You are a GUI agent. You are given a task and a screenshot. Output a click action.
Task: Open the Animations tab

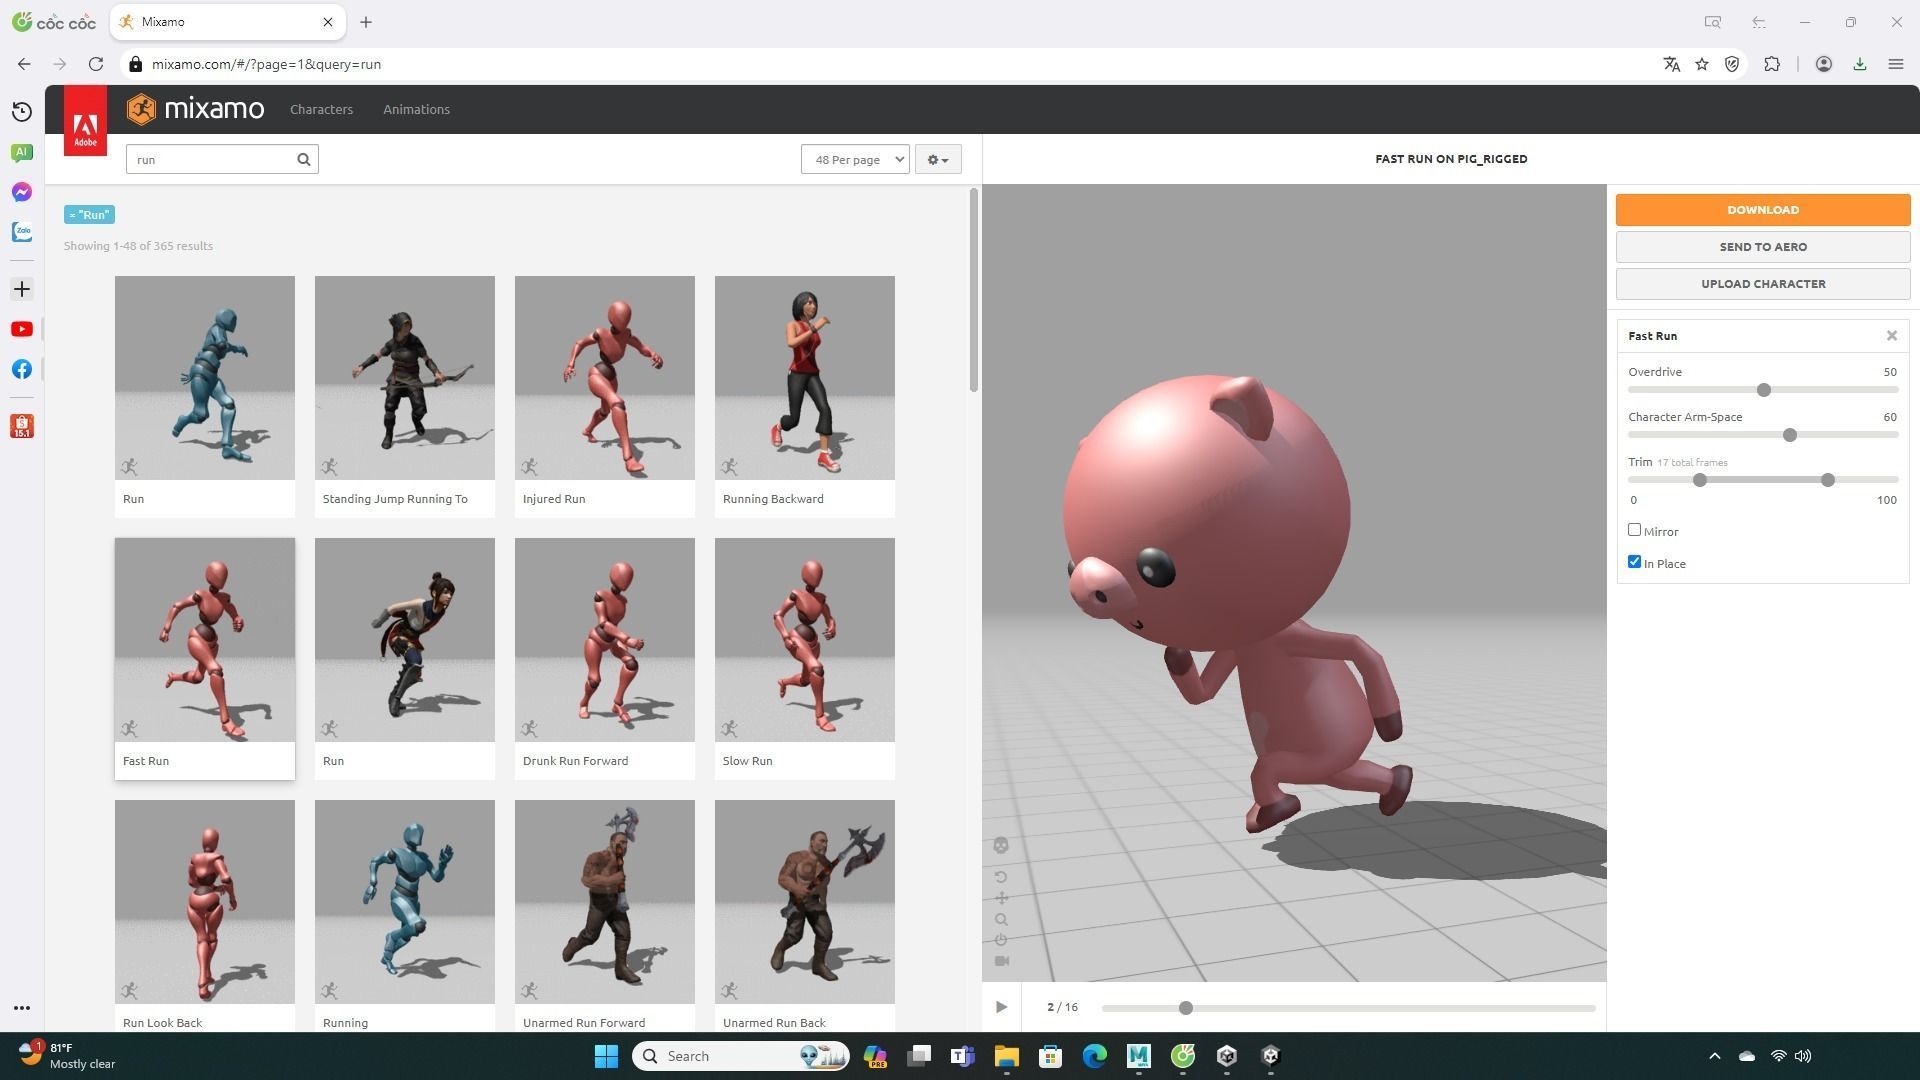pyautogui.click(x=416, y=109)
